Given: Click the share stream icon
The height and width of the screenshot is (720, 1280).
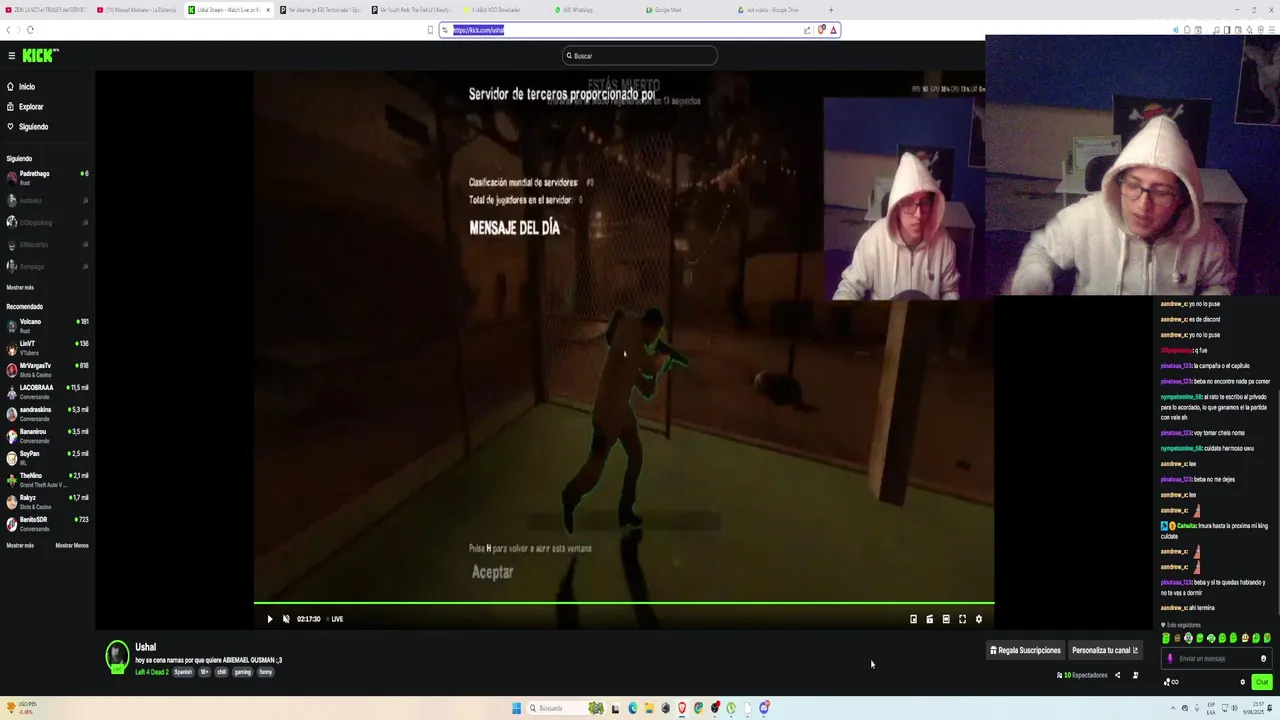Looking at the screenshot, I should tap(1118, 675).
